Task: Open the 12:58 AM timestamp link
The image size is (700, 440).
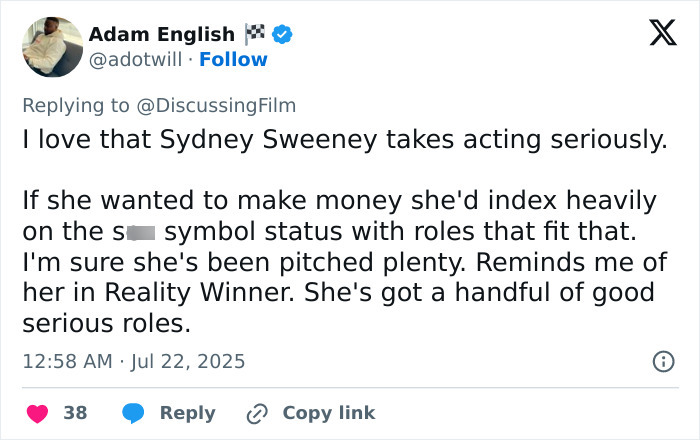Action: 68,361
